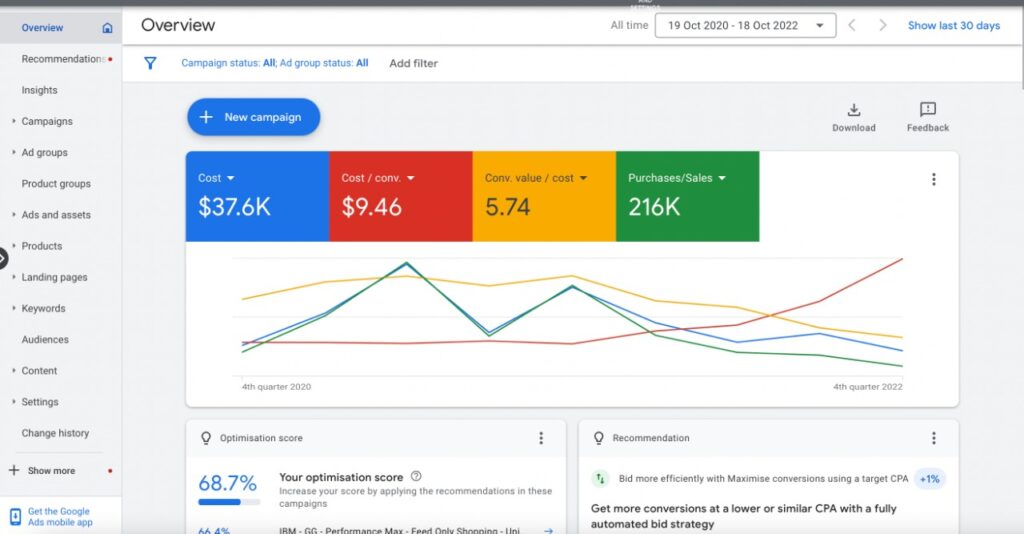Open Insights in the sidebar
The image size is (1024, 534).
click(40, 90)
